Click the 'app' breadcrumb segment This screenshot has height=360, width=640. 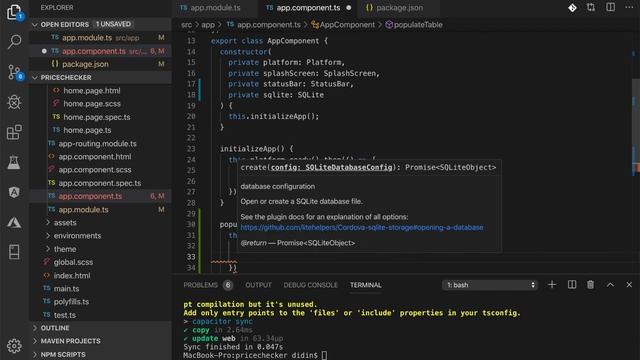pyautogui.click(x=208, y=25)
